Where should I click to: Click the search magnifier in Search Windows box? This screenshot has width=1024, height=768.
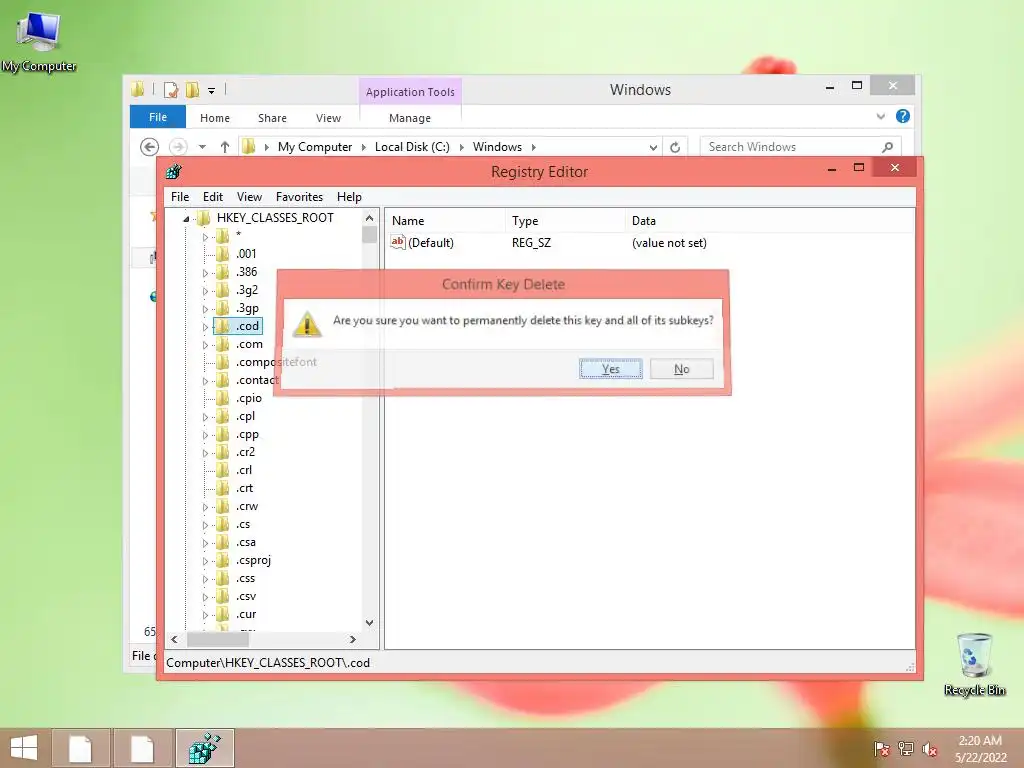[x=888, y=147]
